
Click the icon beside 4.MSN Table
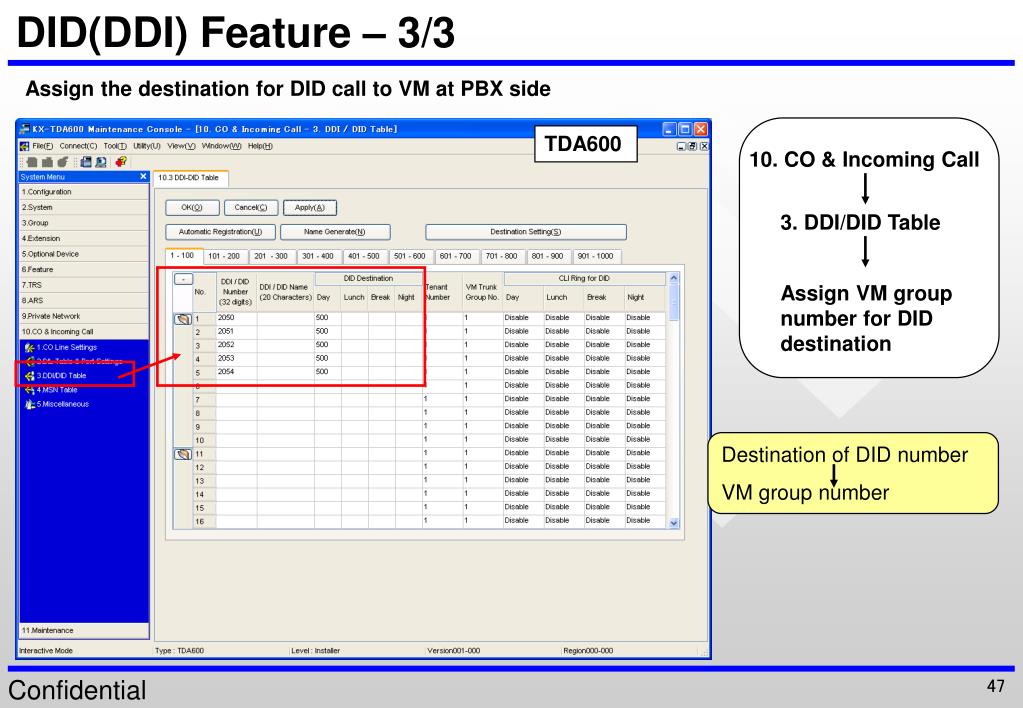click(29, 390)
